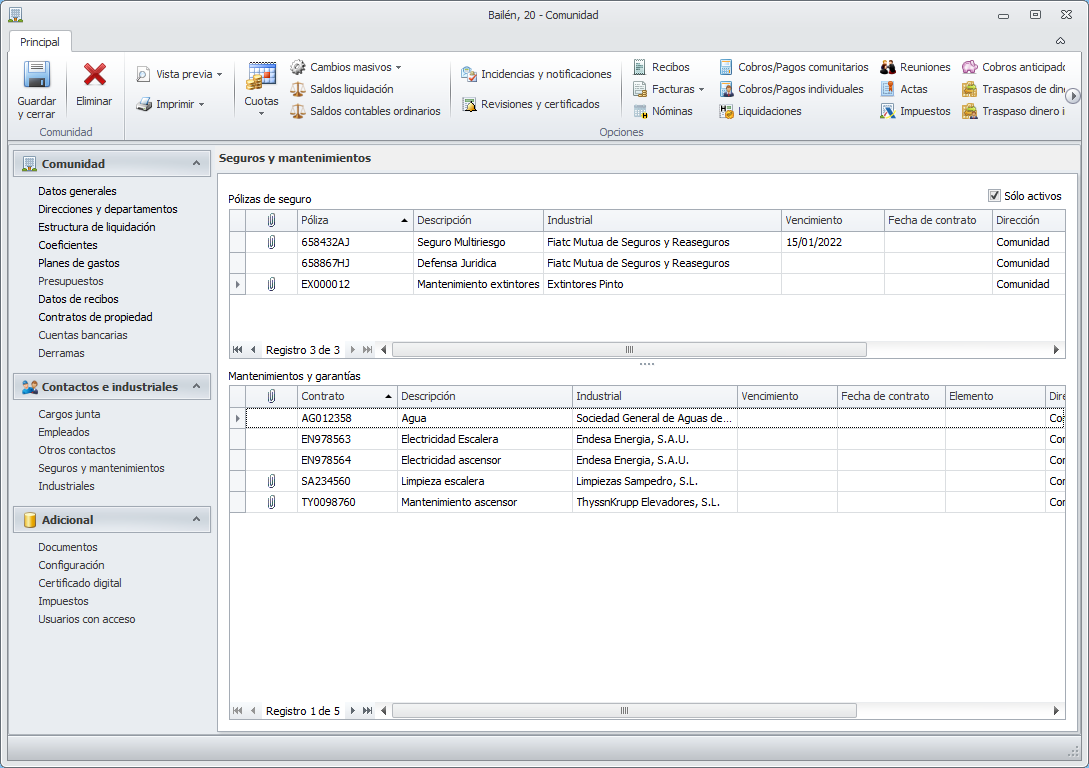
Task: Open Cuentas bancarias in sidebar
Action: (x=83, y=335)
